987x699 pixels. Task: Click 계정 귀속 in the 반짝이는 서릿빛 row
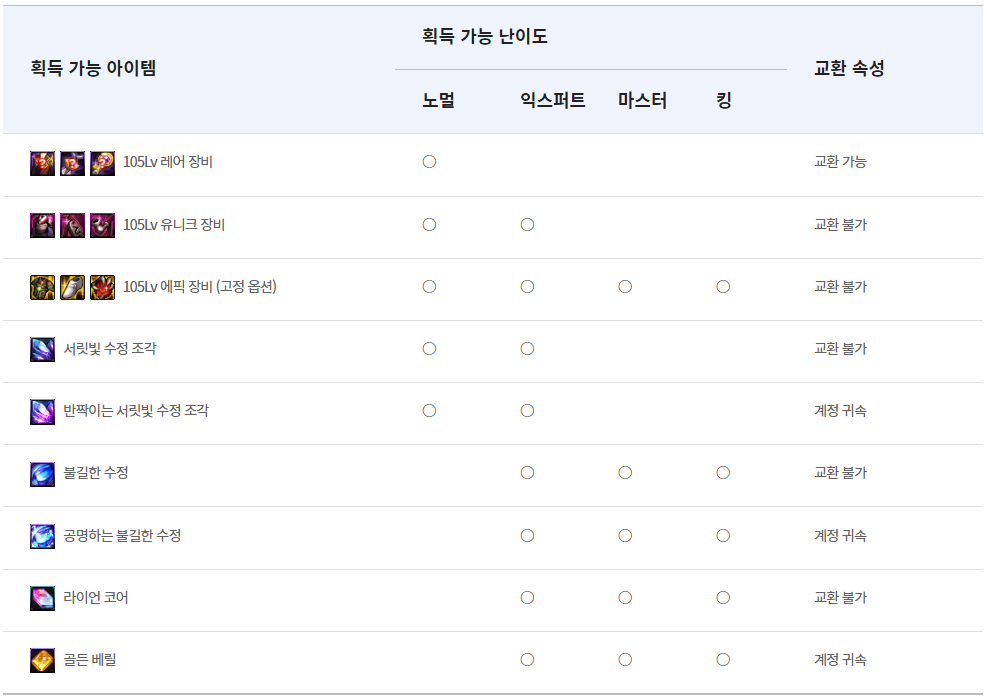click(x=840, y=411)
